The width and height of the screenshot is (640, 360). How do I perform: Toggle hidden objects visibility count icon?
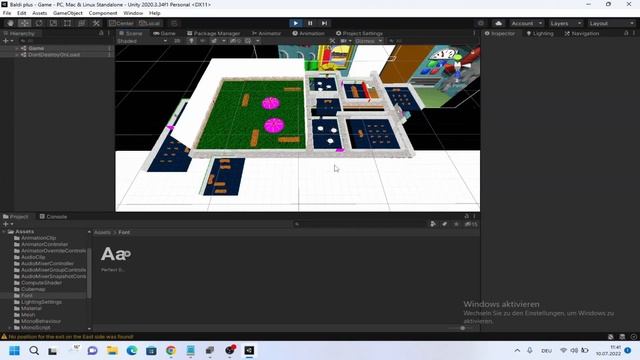(x=235, y=41)
